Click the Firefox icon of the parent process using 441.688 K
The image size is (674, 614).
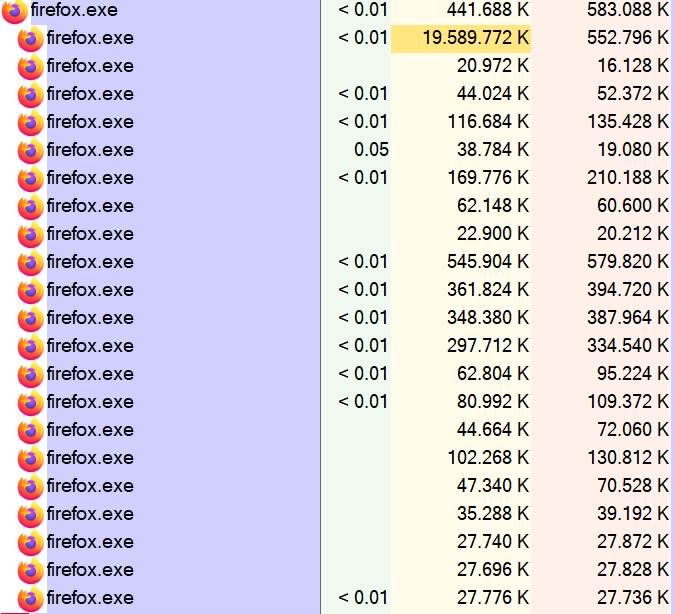[15, 12]
